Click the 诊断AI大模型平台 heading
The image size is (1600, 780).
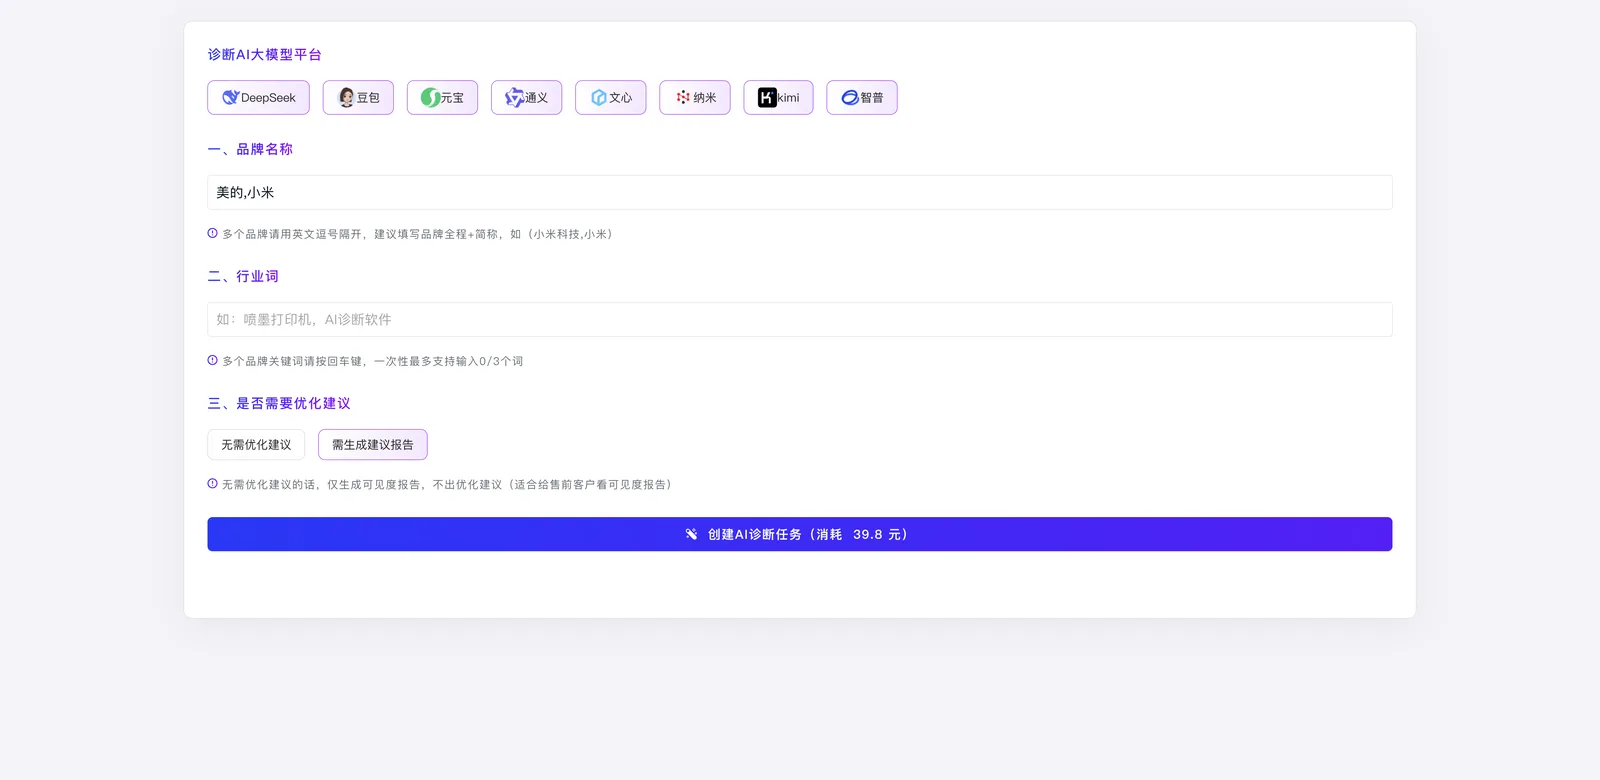[264, 55]
